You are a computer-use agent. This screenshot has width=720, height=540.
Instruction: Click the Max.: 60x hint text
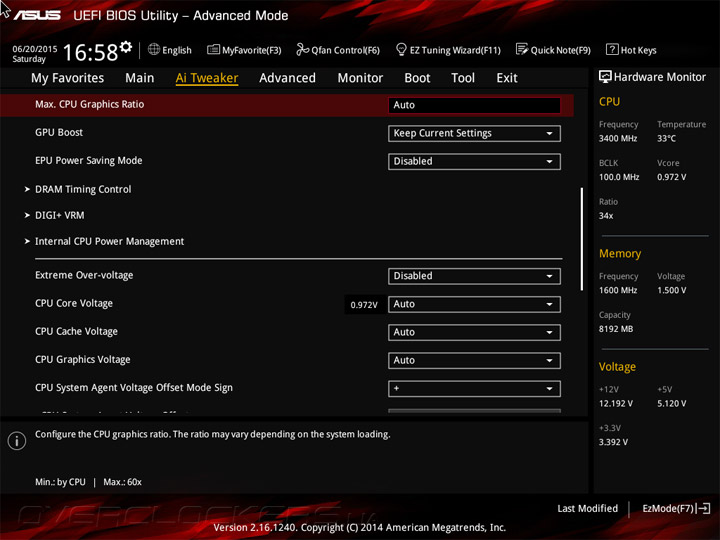click(x=122, y=482)
